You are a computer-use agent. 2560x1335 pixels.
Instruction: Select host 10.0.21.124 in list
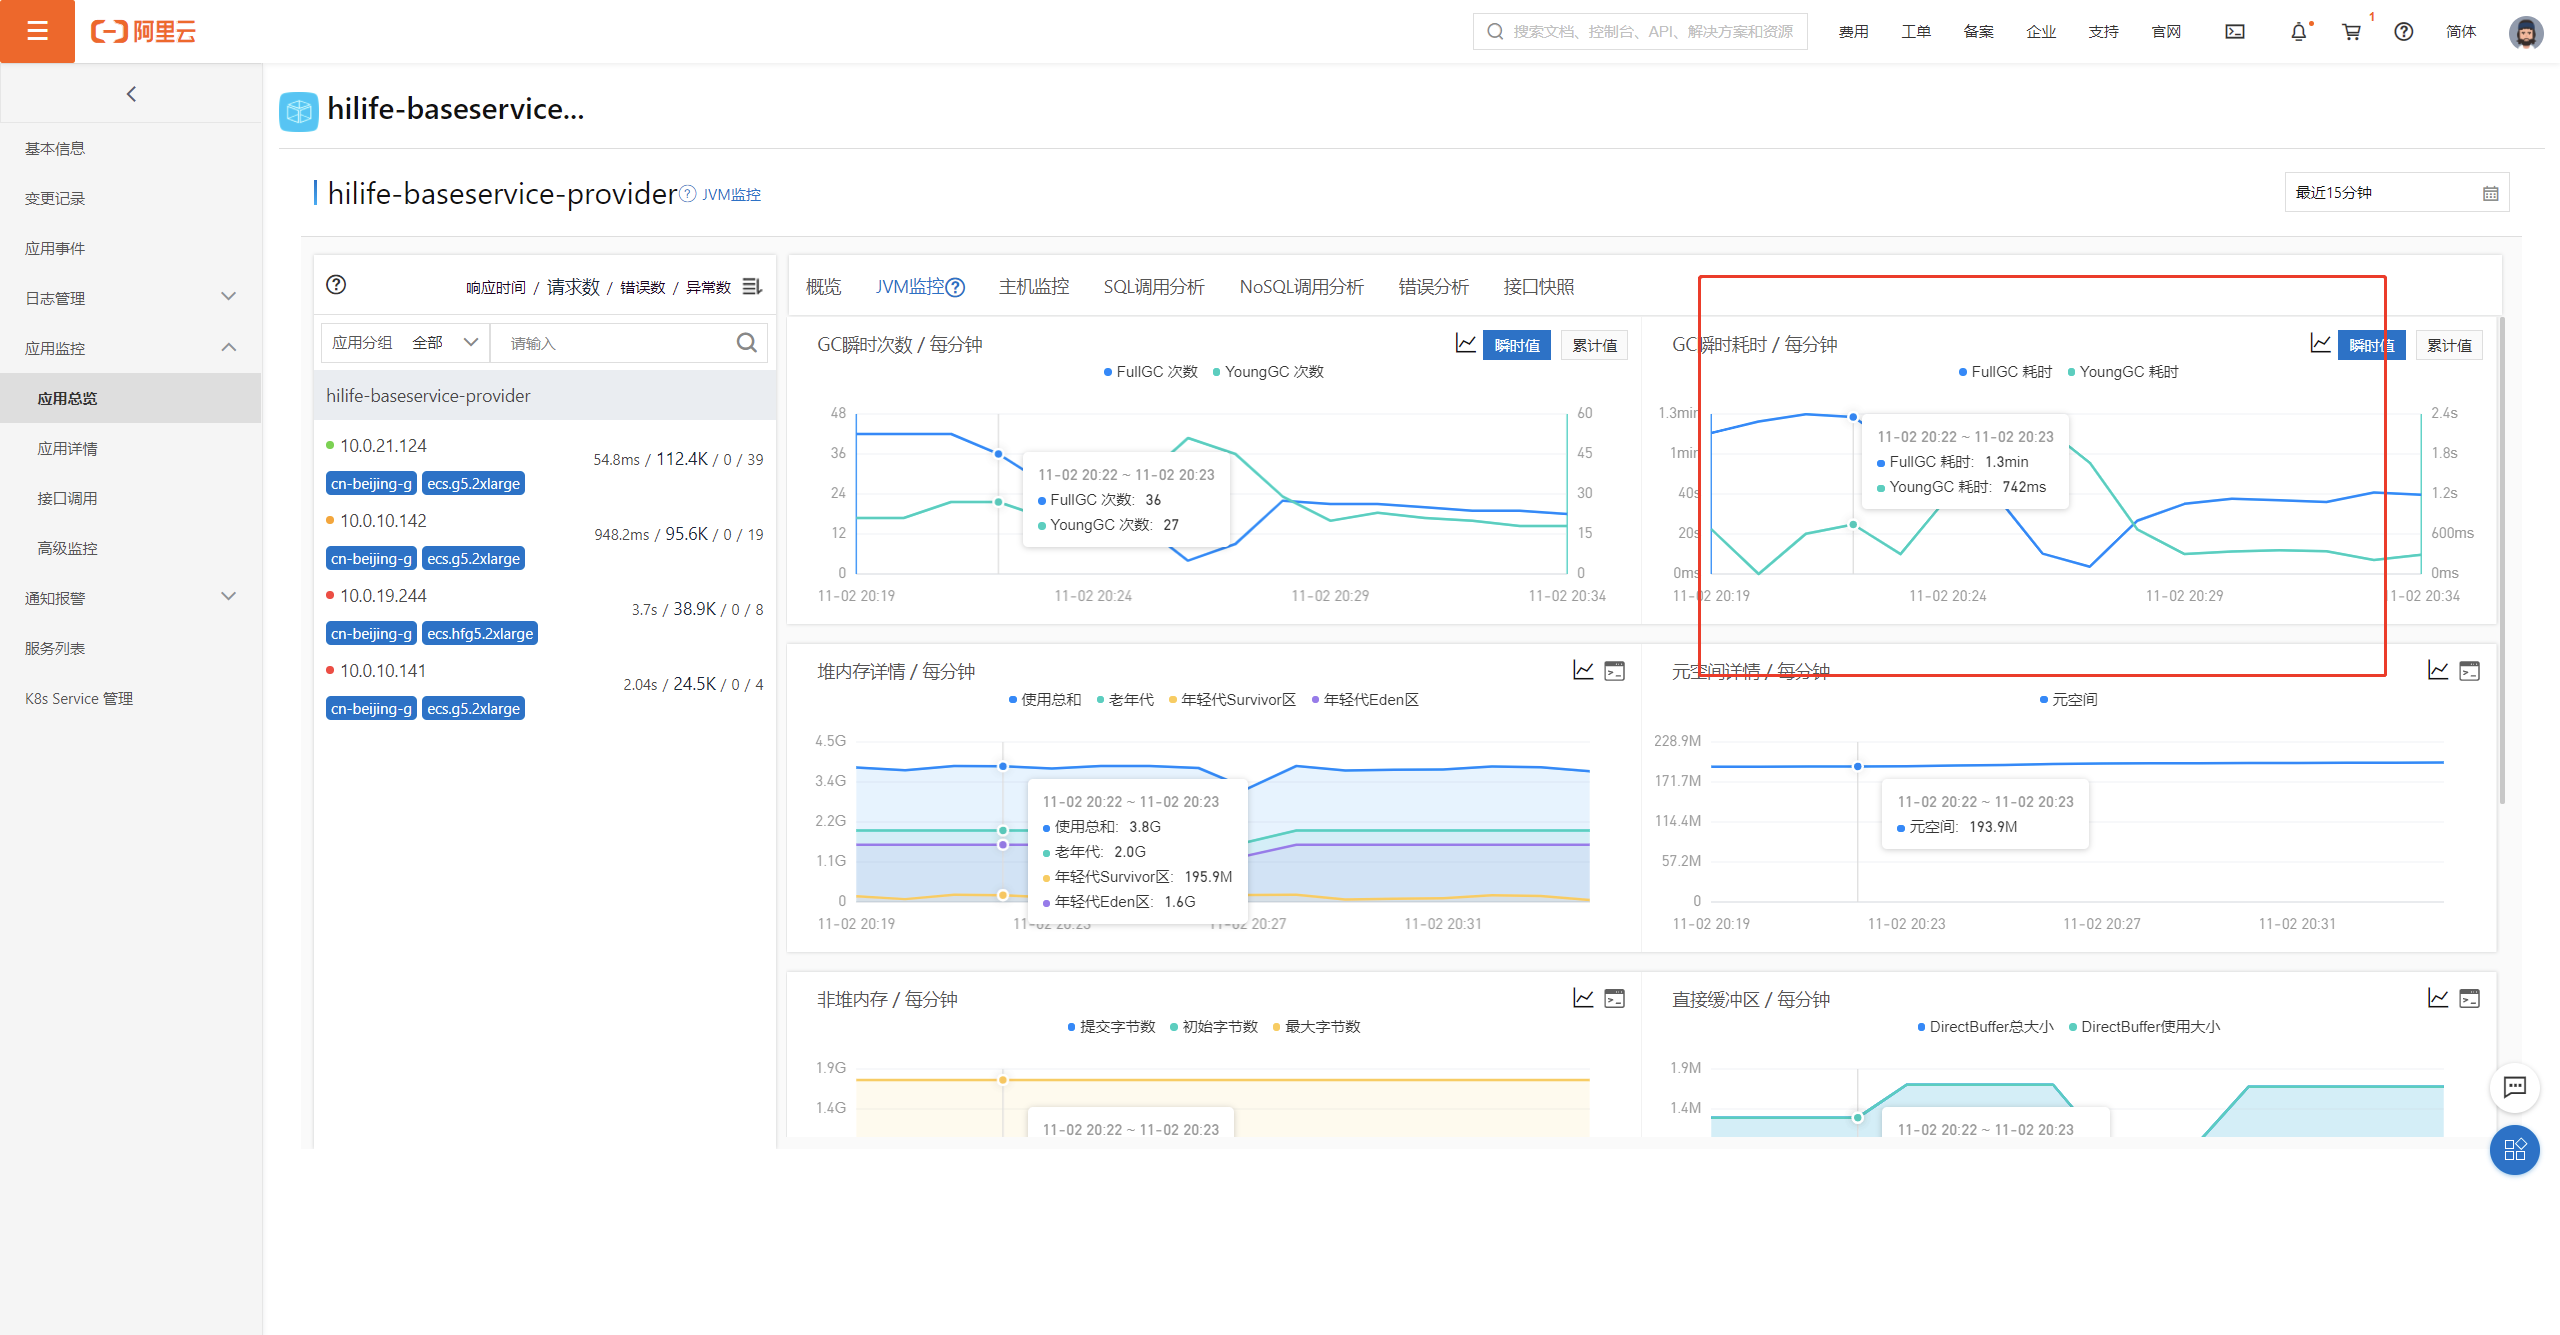click(383, 446)
